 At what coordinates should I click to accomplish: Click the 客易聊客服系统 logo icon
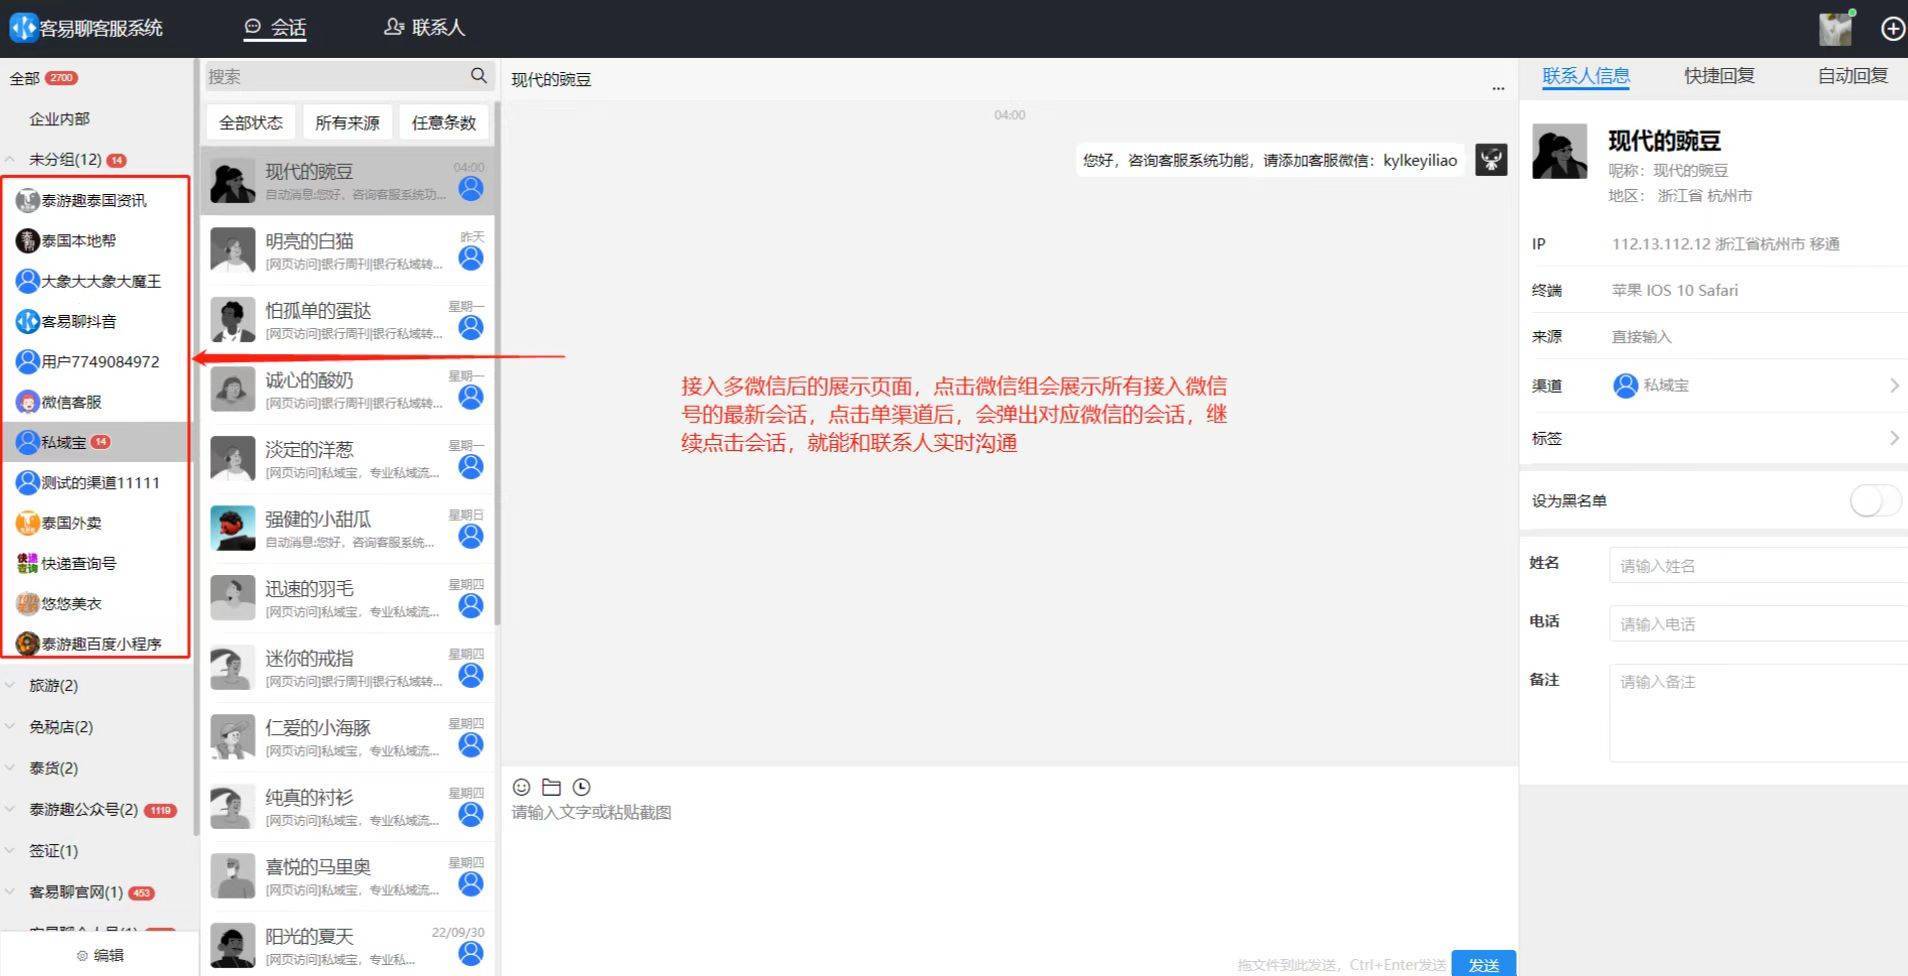coord(22,27)
